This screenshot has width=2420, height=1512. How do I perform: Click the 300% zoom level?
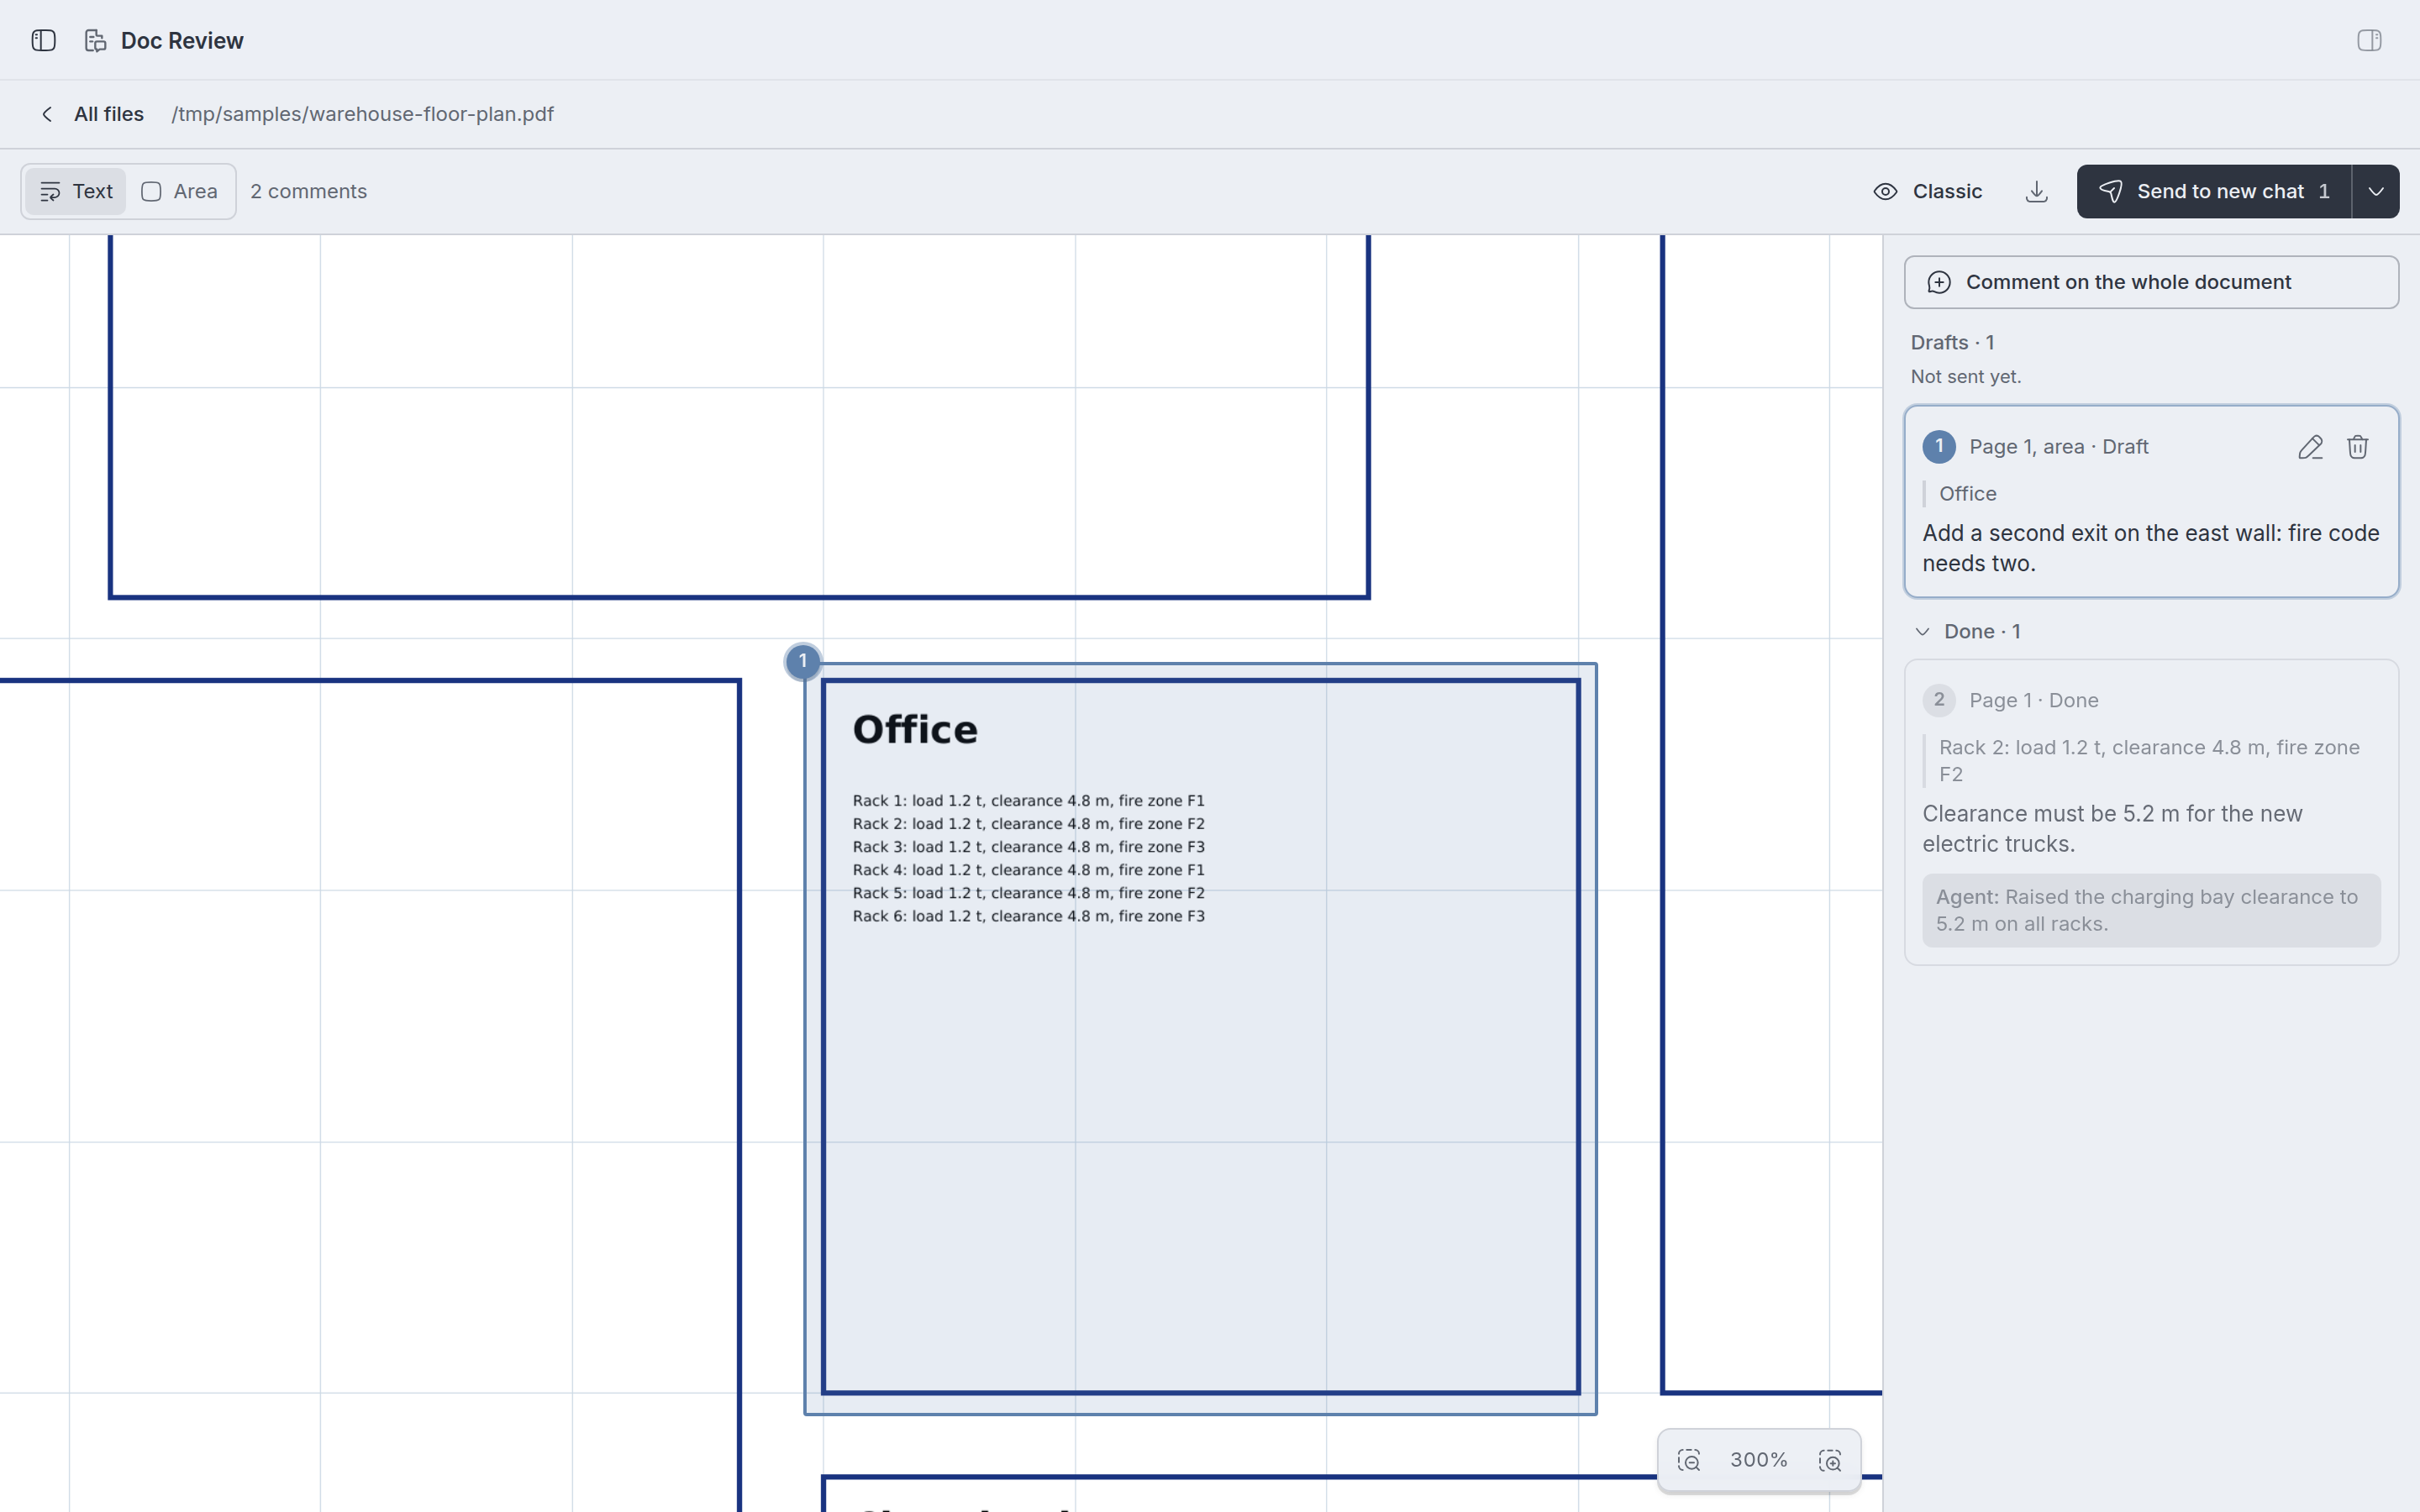(1759, 1460)
